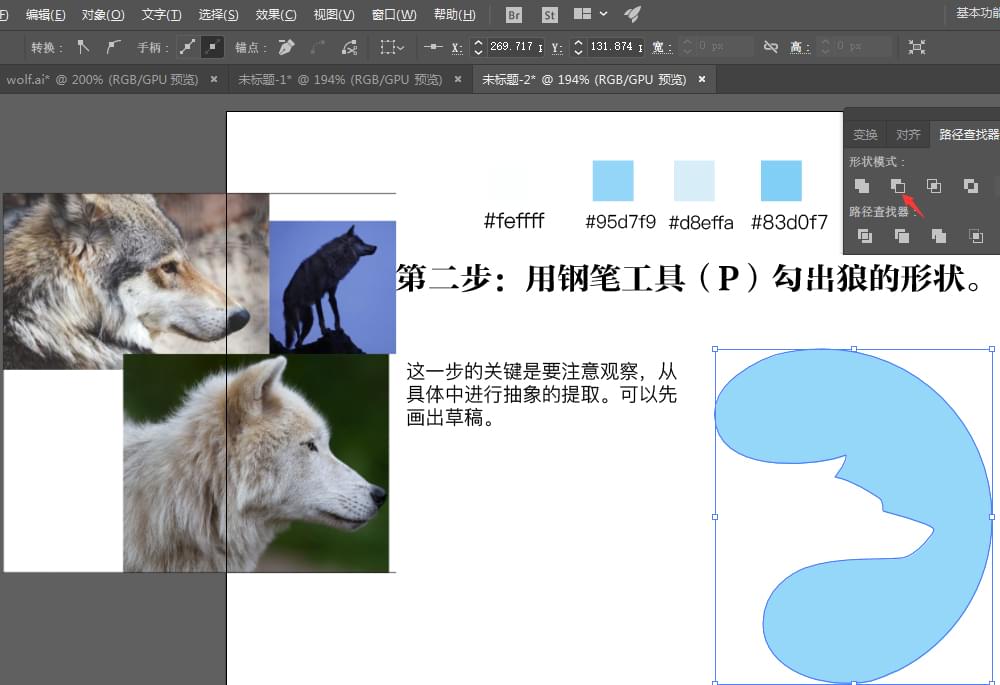Open the 视图(V) menu
1000x685 pixels.
[334, 14]
